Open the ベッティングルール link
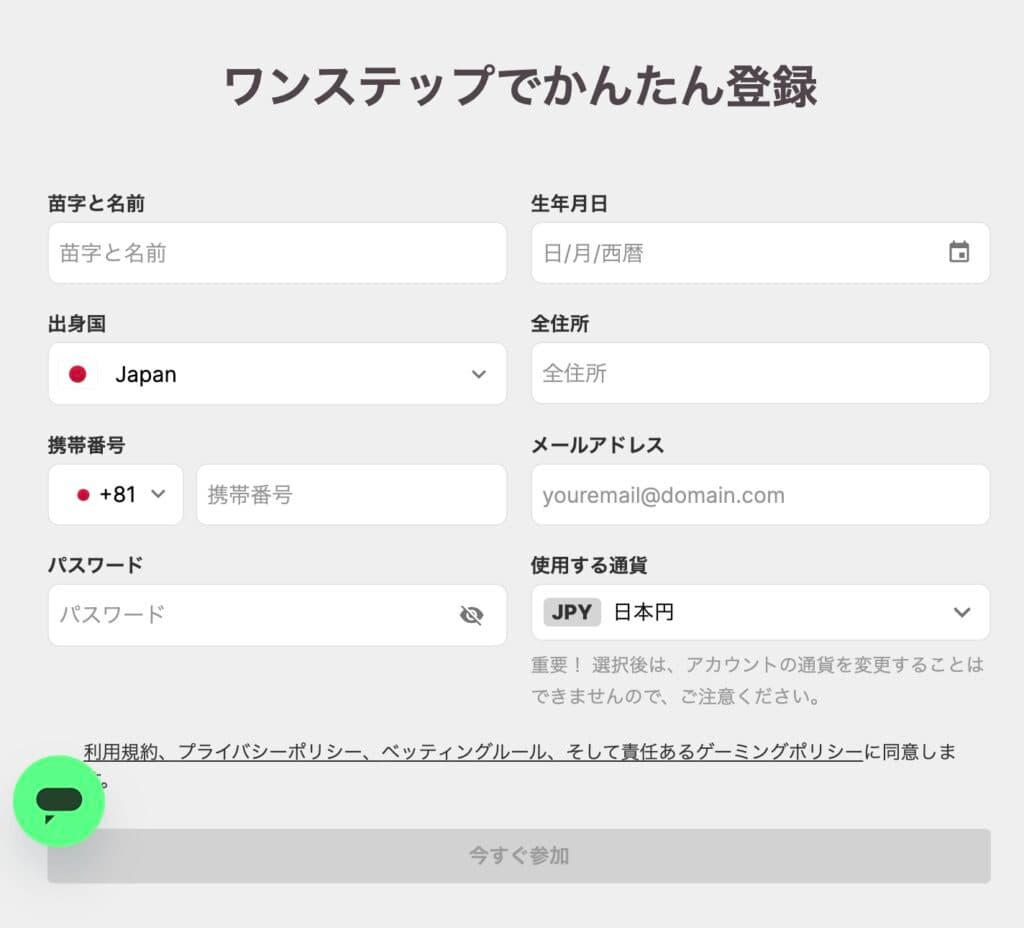1024x928 pixels. (462, 752)
